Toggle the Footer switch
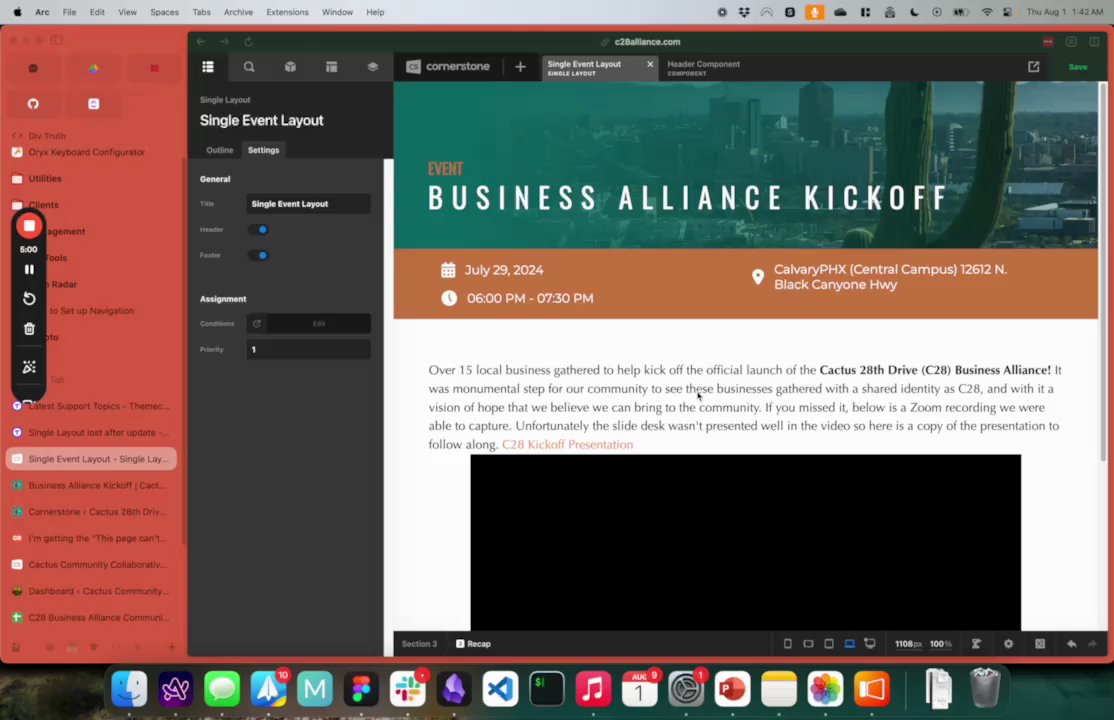The width and height of the screenshot is (1114, 720). pos(258,255)
